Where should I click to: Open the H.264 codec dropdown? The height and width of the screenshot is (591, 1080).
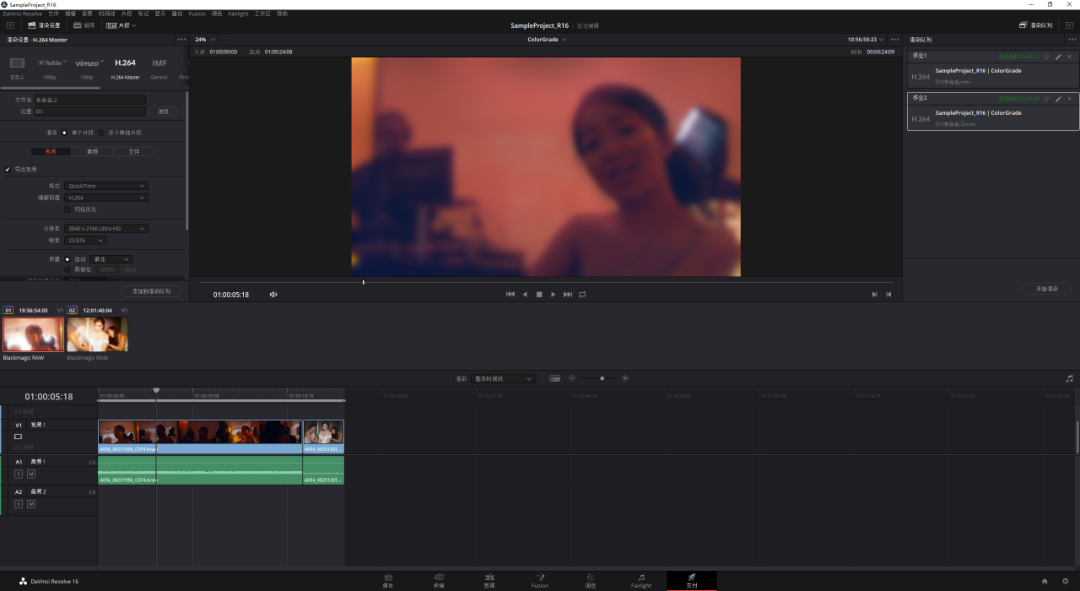click(106, 198)
